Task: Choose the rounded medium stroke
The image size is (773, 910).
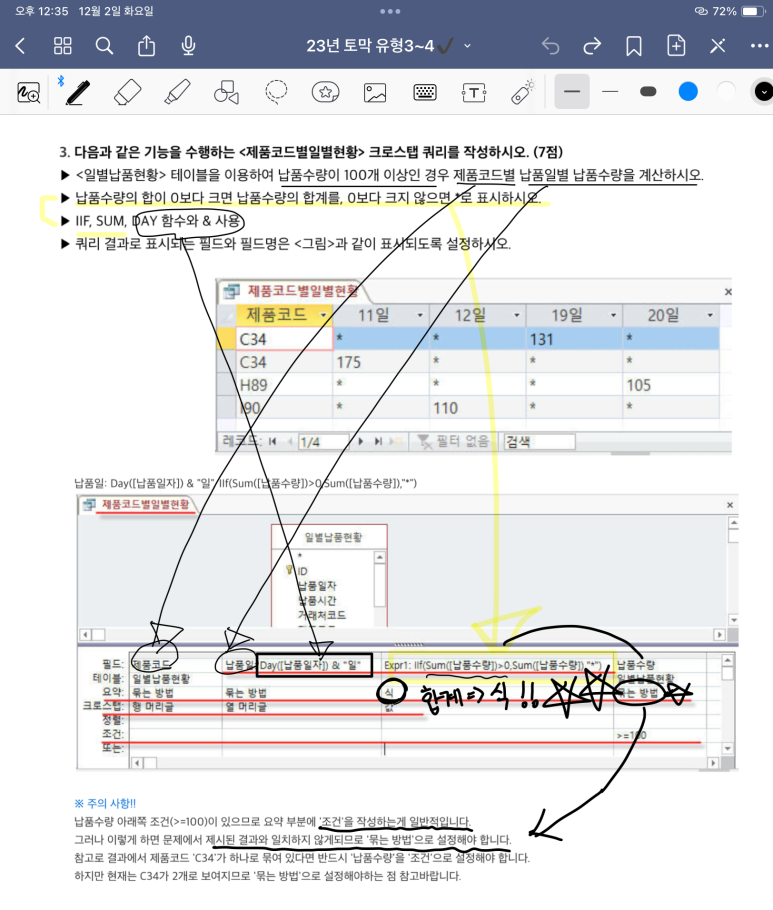Action: click(x=648, y=92)
